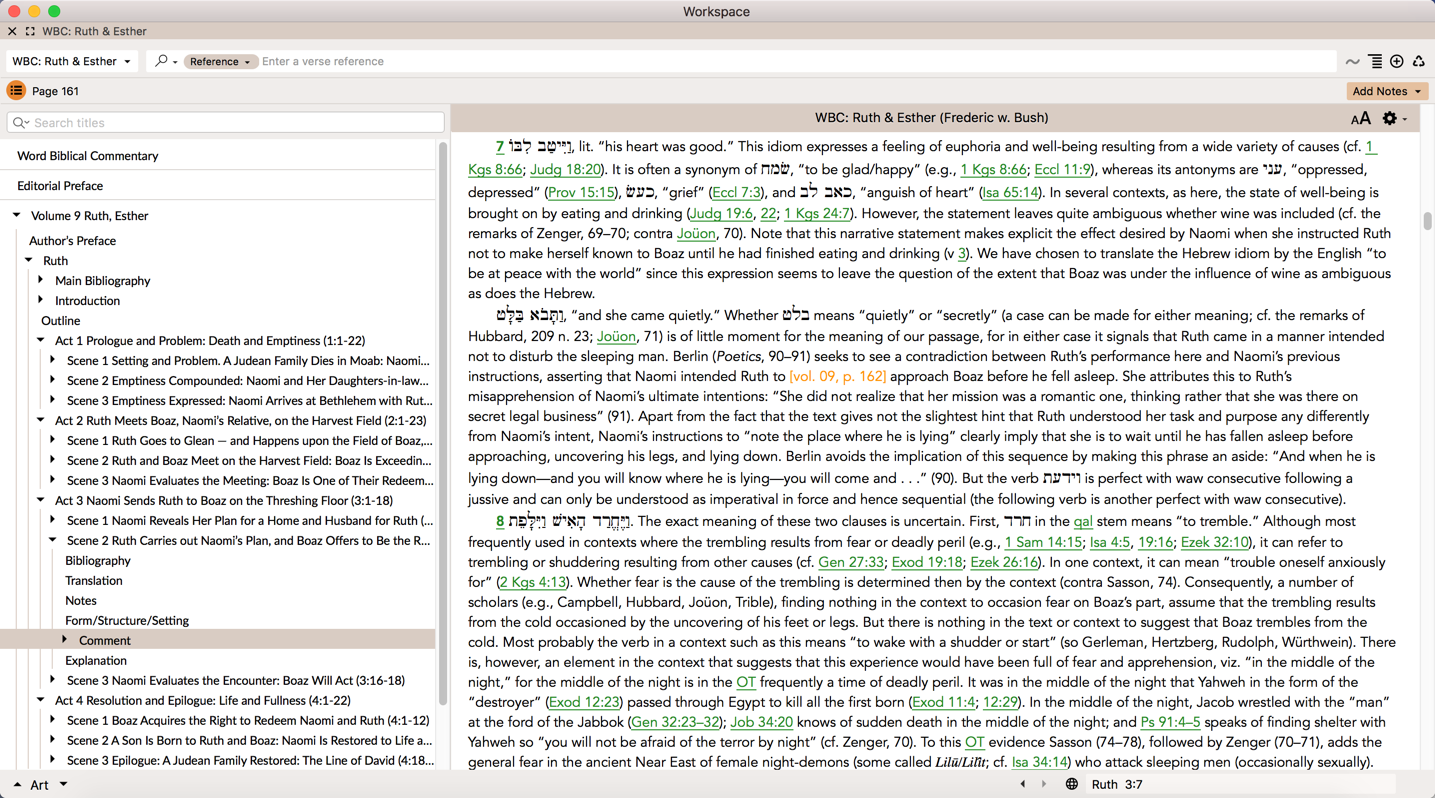This screenshot has width=1435, height=798.
Task: Expand the Introduction node
Action: (x=41, y=300)
